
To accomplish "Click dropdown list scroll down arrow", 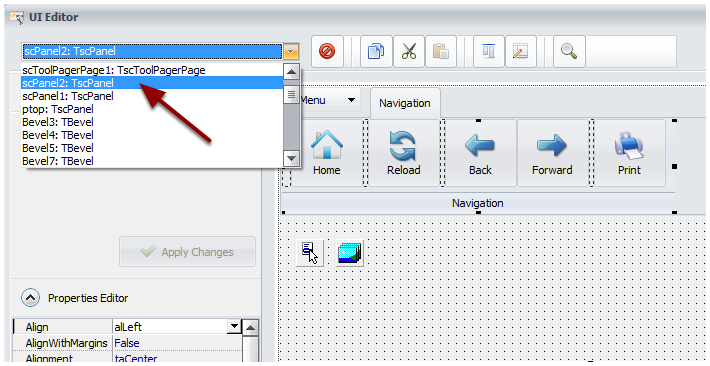I will tap(291, 159).
